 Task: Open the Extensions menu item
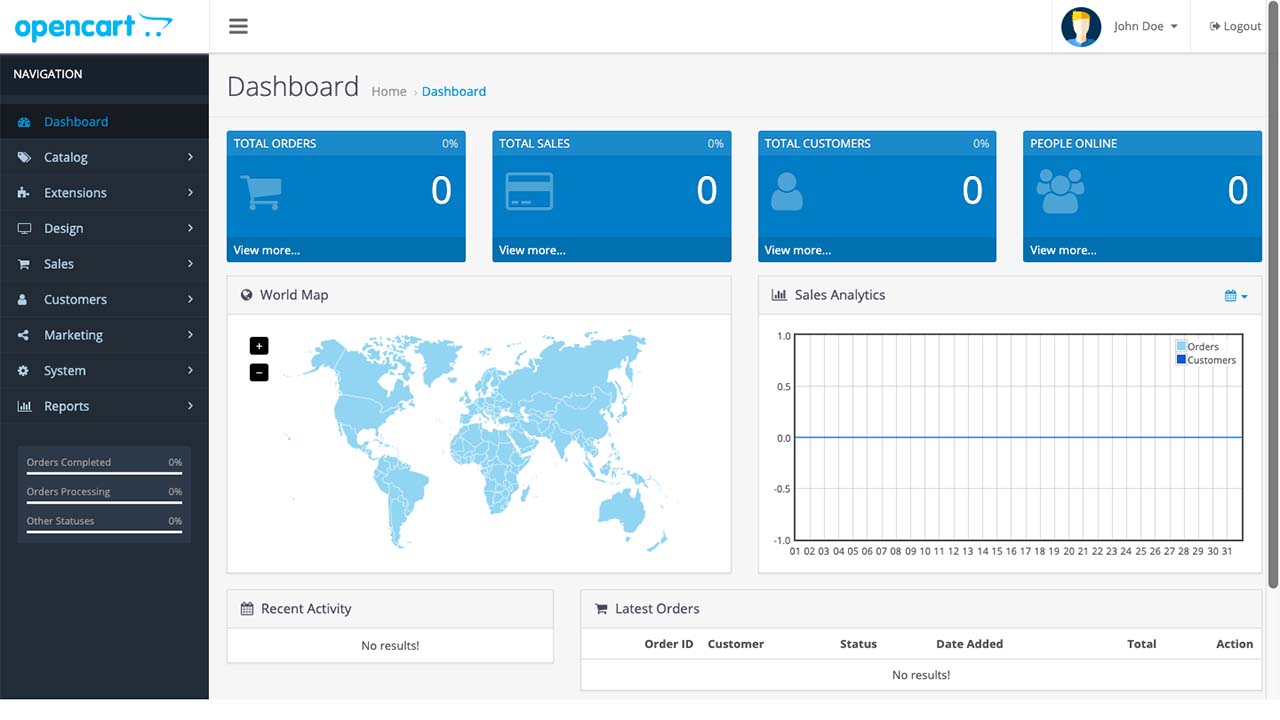coord(104,193)
